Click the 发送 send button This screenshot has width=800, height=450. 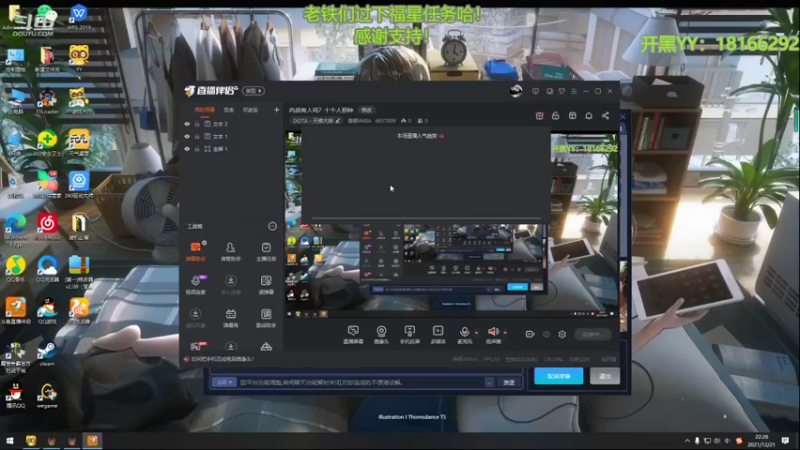coord(509,382)
